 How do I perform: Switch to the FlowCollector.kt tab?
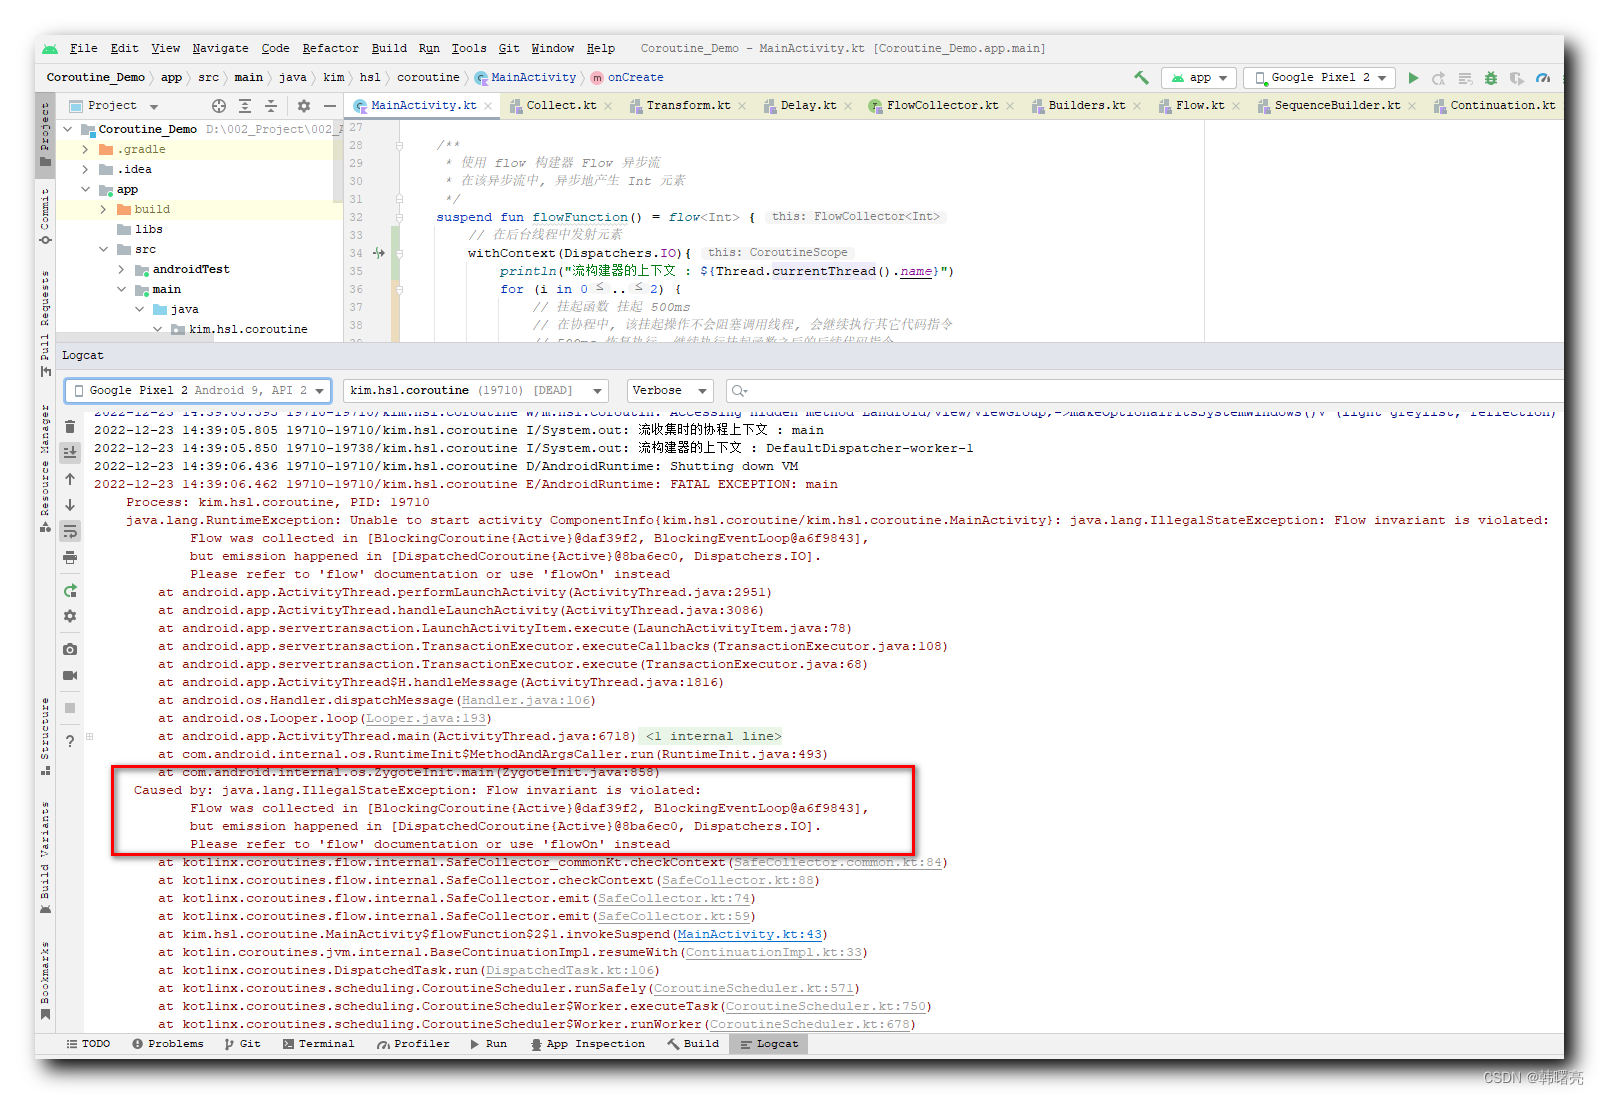click(x=942, y=106)
